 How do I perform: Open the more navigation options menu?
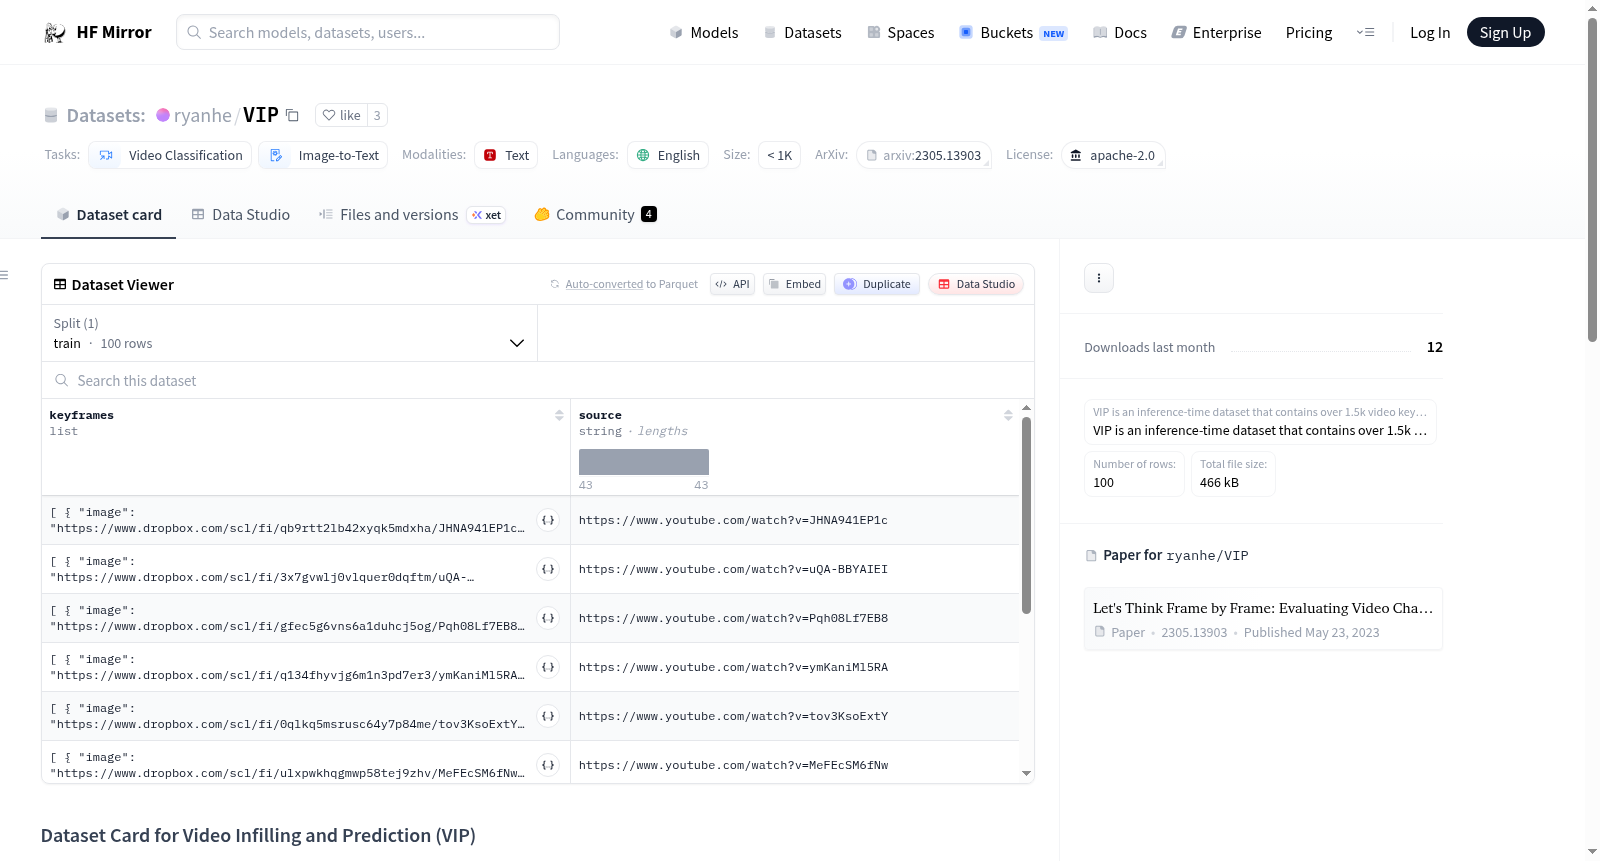tap(1365, 33)
